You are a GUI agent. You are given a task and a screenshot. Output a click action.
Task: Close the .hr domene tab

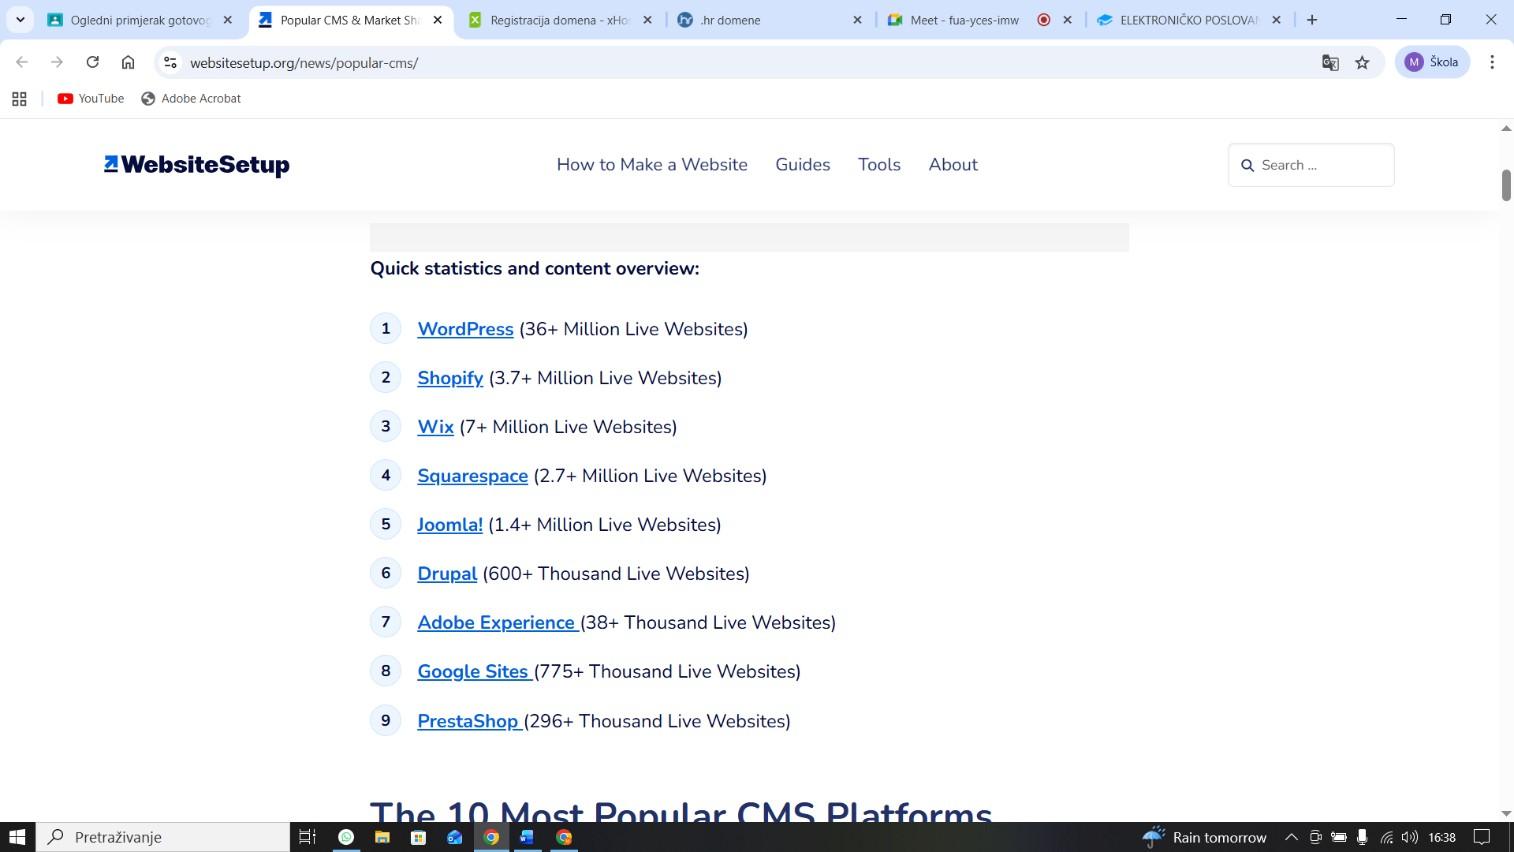857,20
